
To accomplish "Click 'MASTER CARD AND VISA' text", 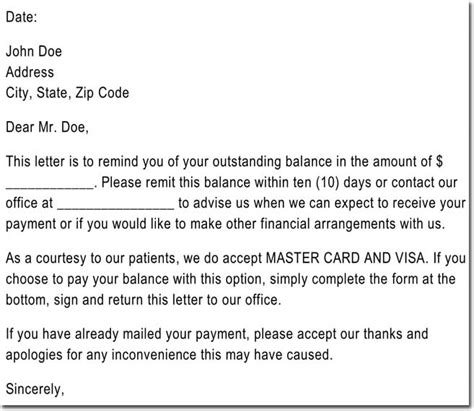I will [x=345, y=258].
